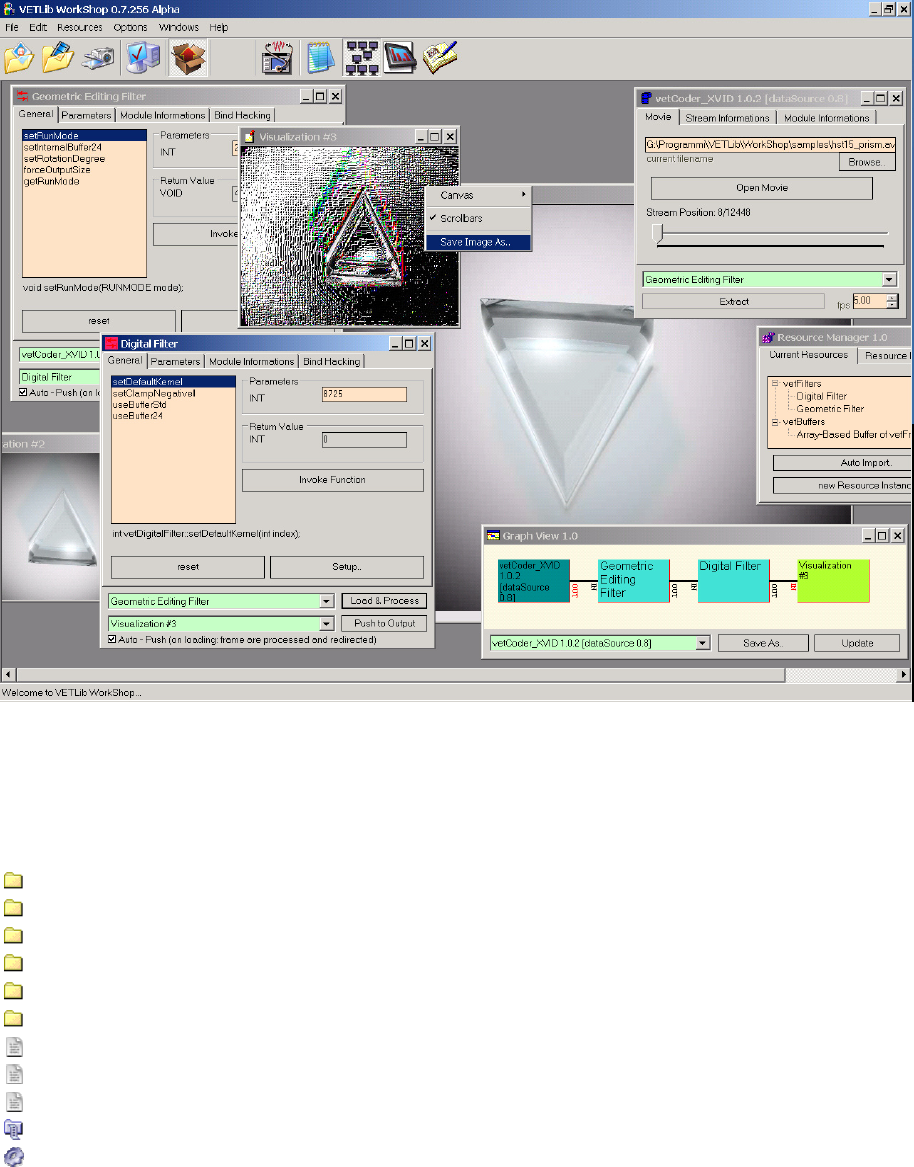Select setClampNegatival in the function list
The image size is (914, 1167).
[154, 394]
